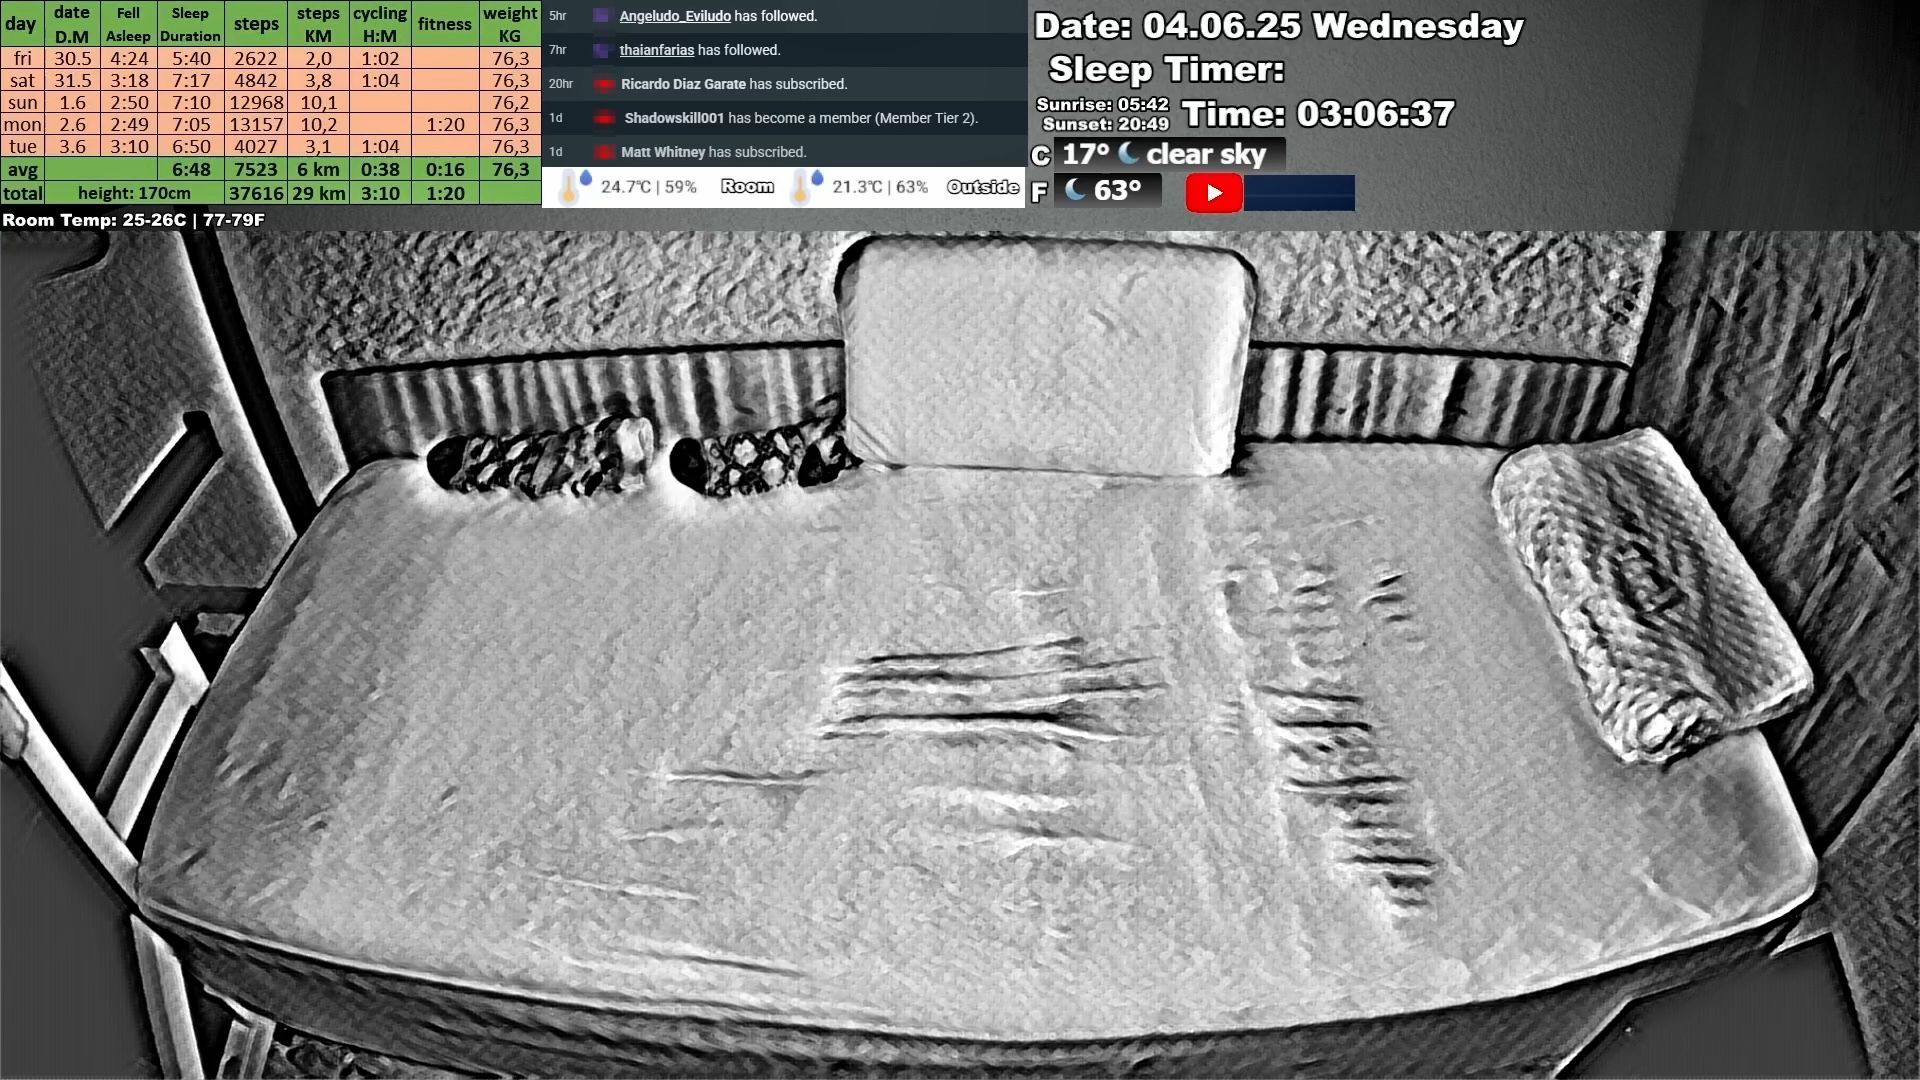The width and height of the screenshot is (1920, 1080).
Task: Click the '17°' Celsius temperature value
Action: pyautogui.click(x=1086, y=154)
